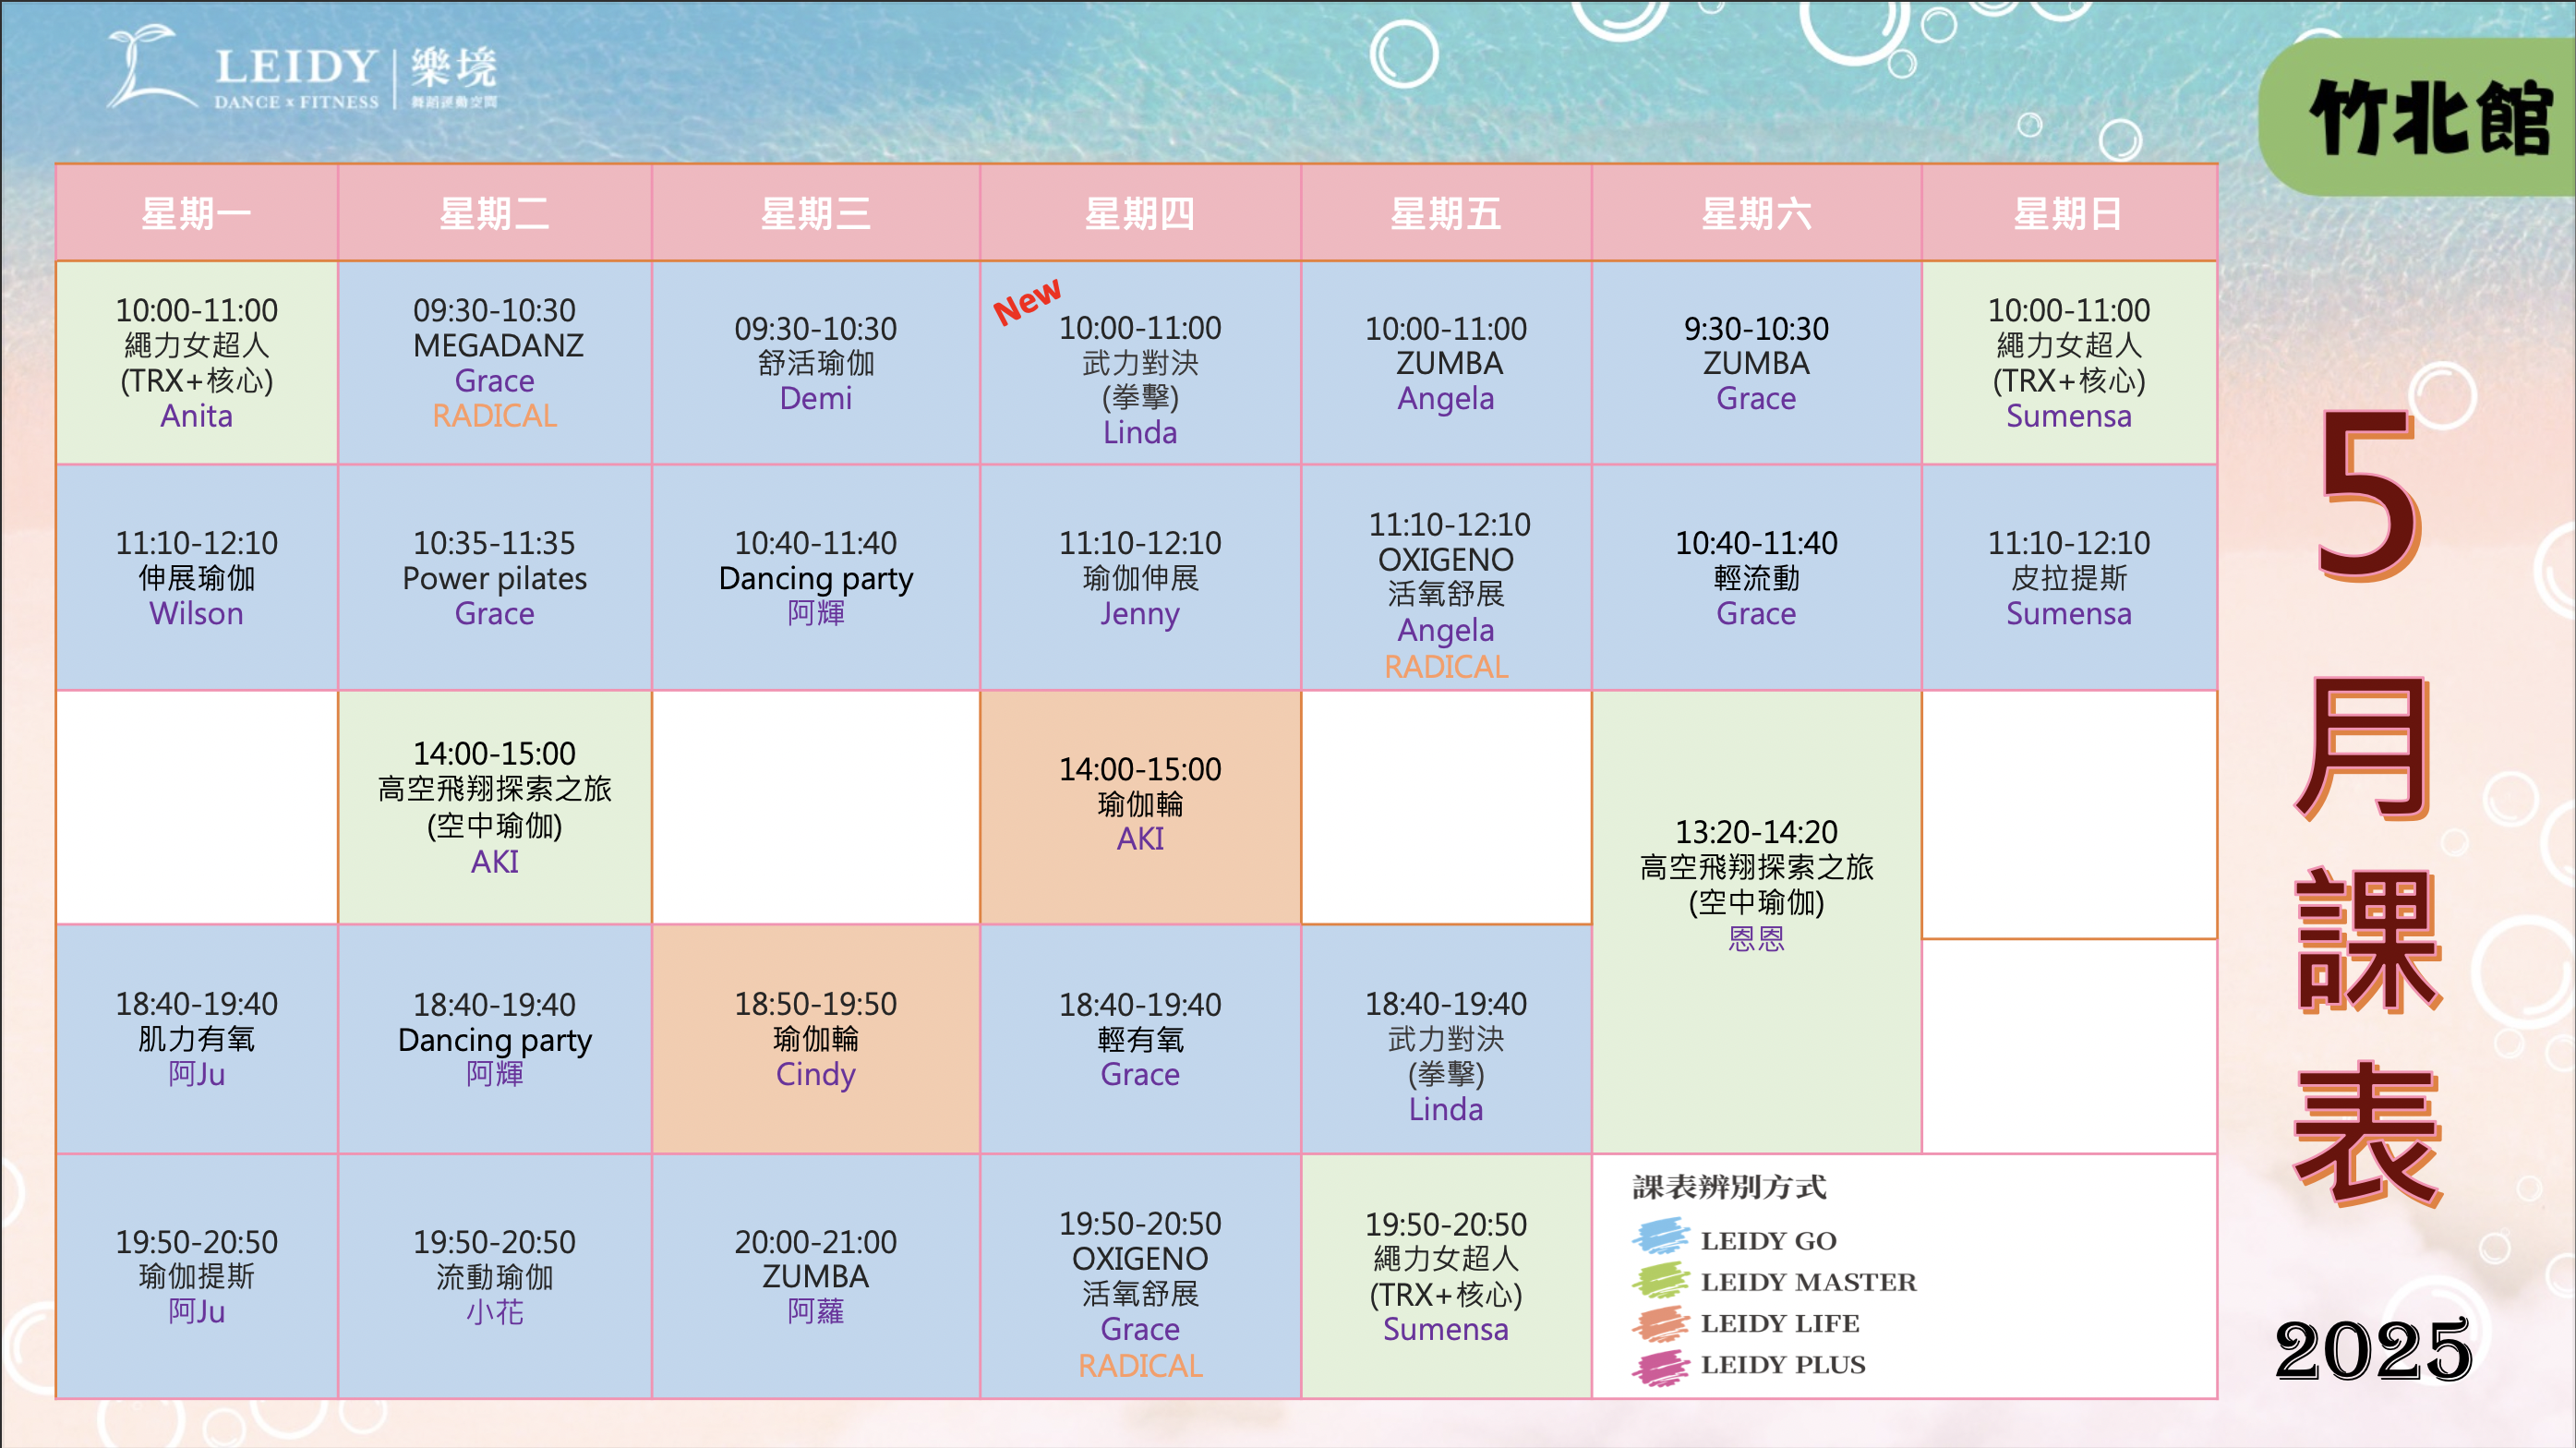Click the orange RADICAL label under Thursday OXIGENO
This screenshot has height=1448, width=2576.
1140,1366
